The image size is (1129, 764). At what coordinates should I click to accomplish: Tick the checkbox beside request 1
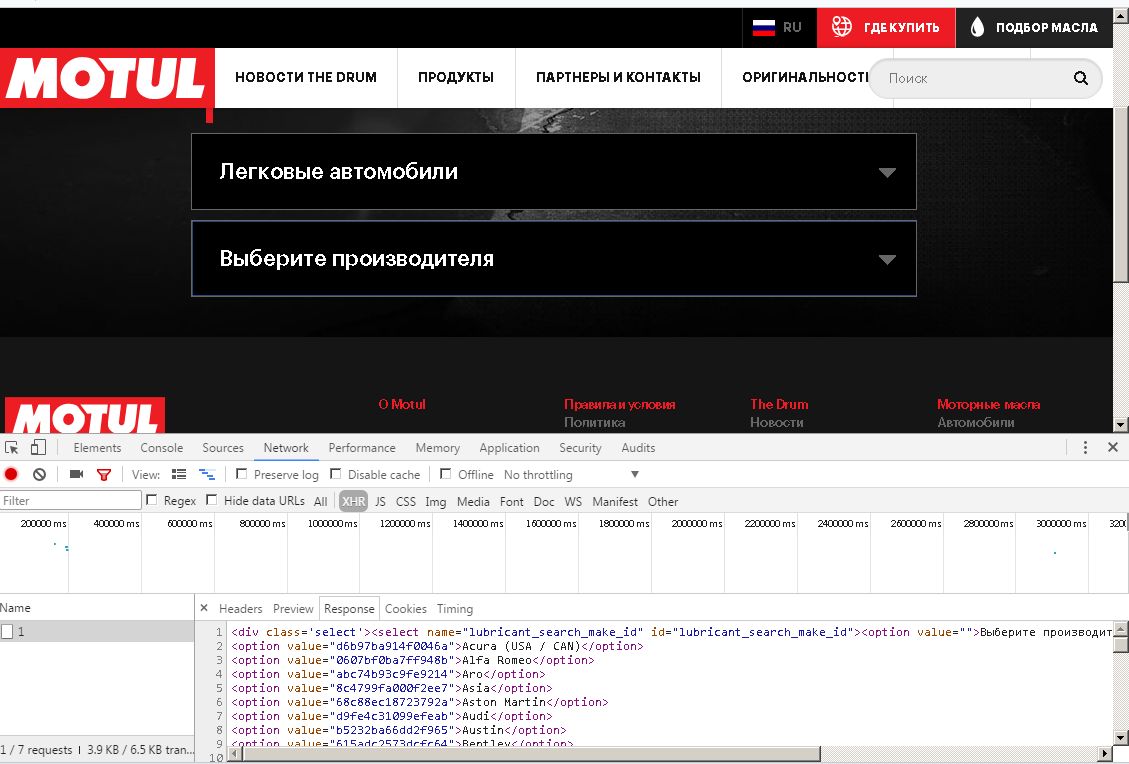[x=7, y=632]
